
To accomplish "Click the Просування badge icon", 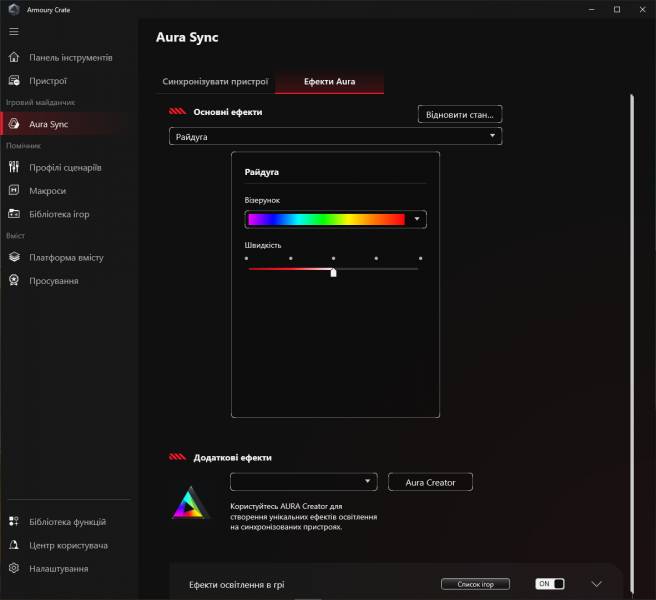I will pos(14,280).
